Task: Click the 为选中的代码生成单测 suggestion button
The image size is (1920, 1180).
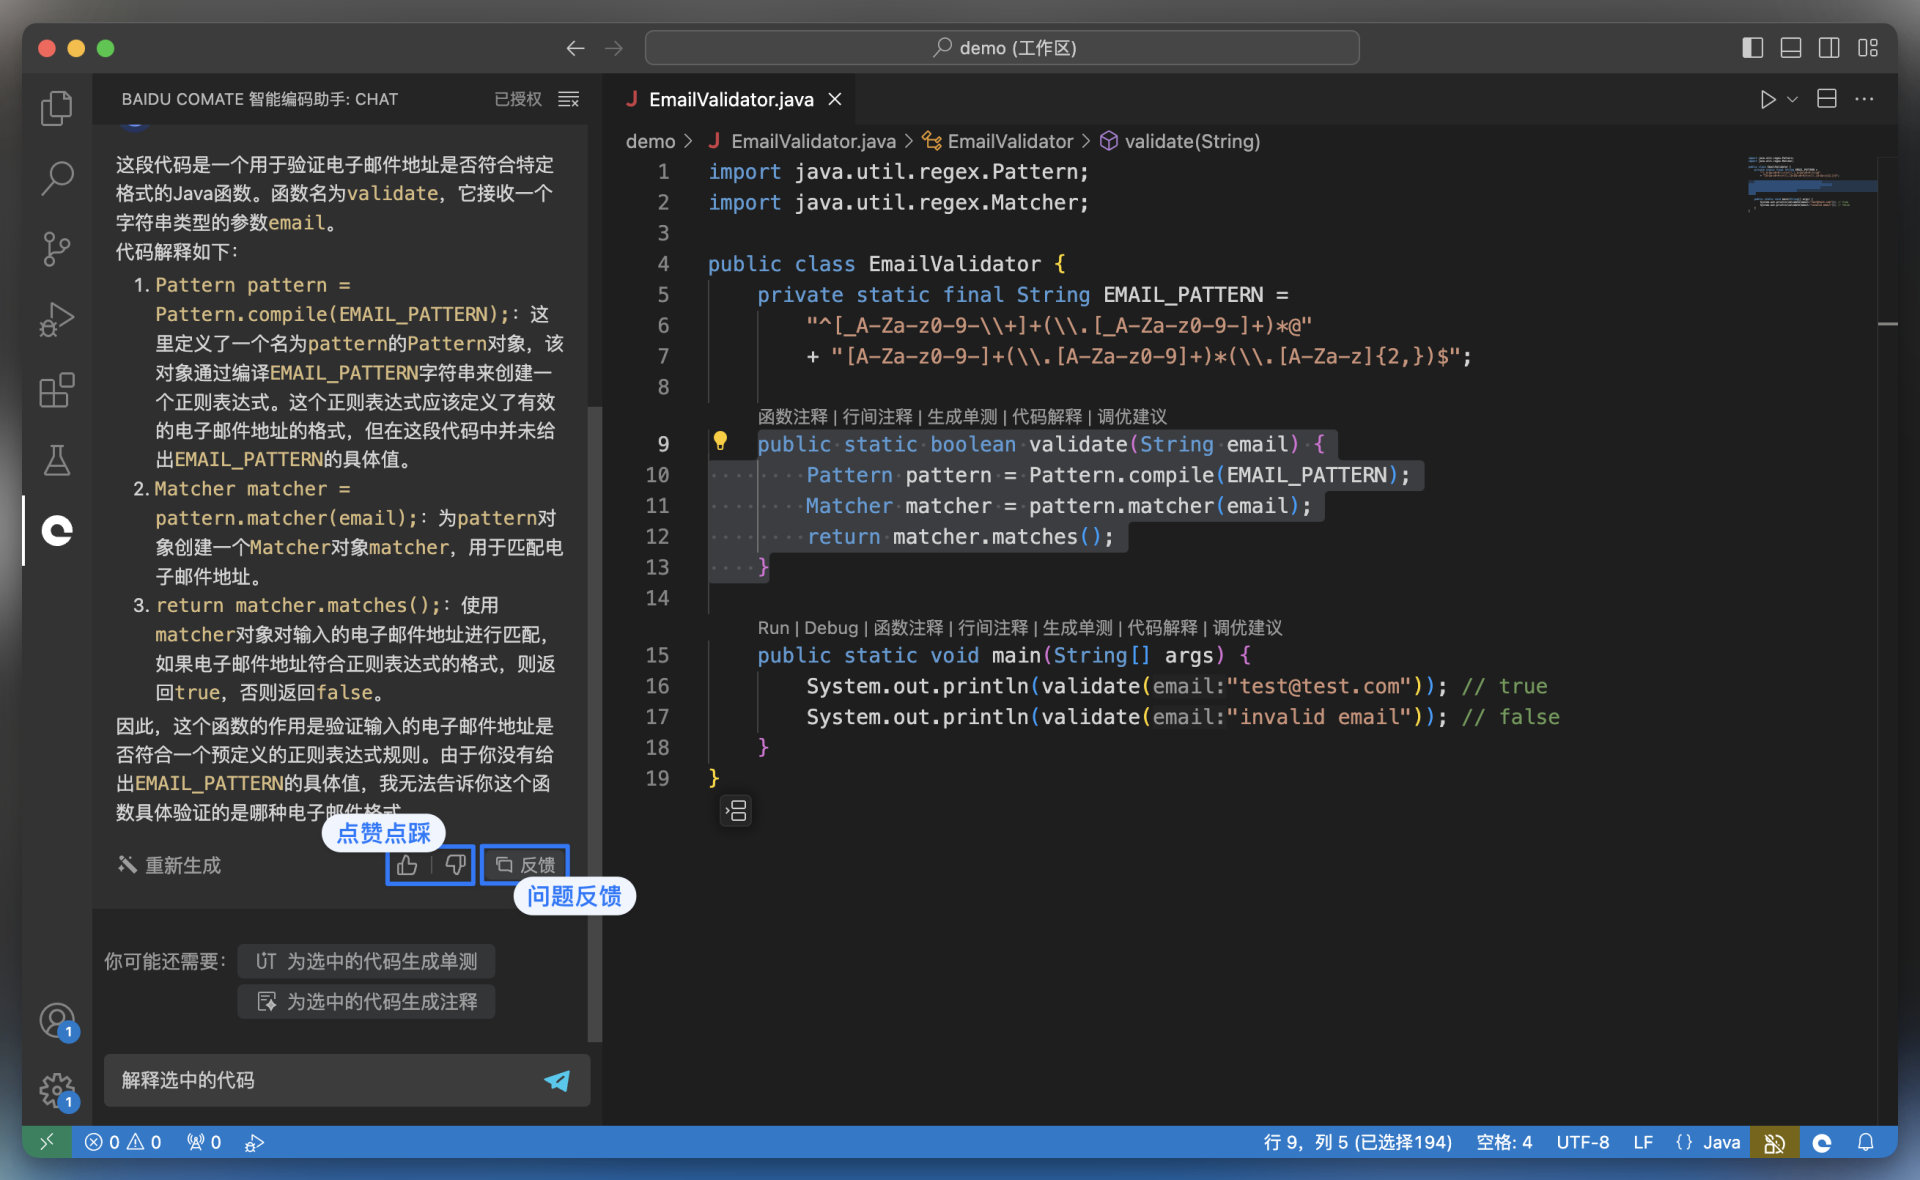Action: (x=367, y=961)
